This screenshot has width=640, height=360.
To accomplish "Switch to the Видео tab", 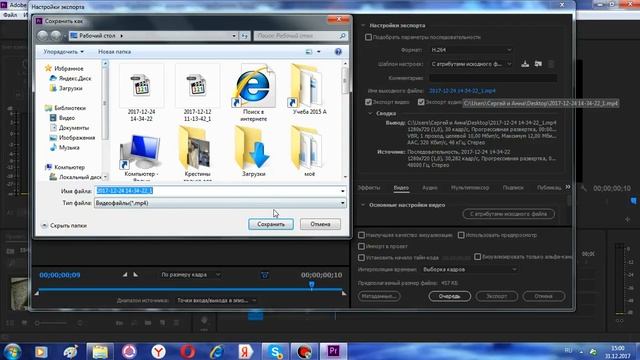I will 401,188.
